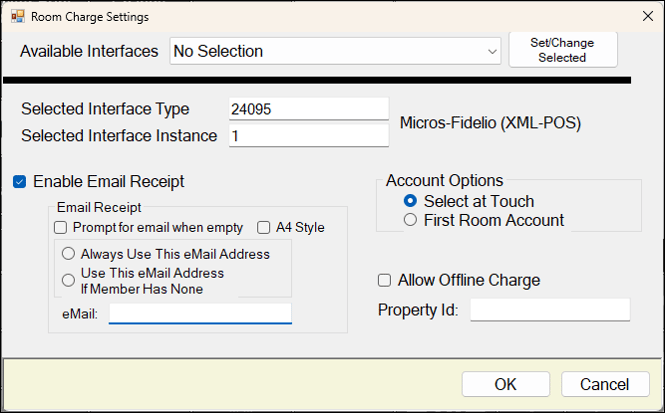The image size is (665, 413).
Task: Click the Email Receipt group title
Action: pyautogui.click(x=99, y=207)
